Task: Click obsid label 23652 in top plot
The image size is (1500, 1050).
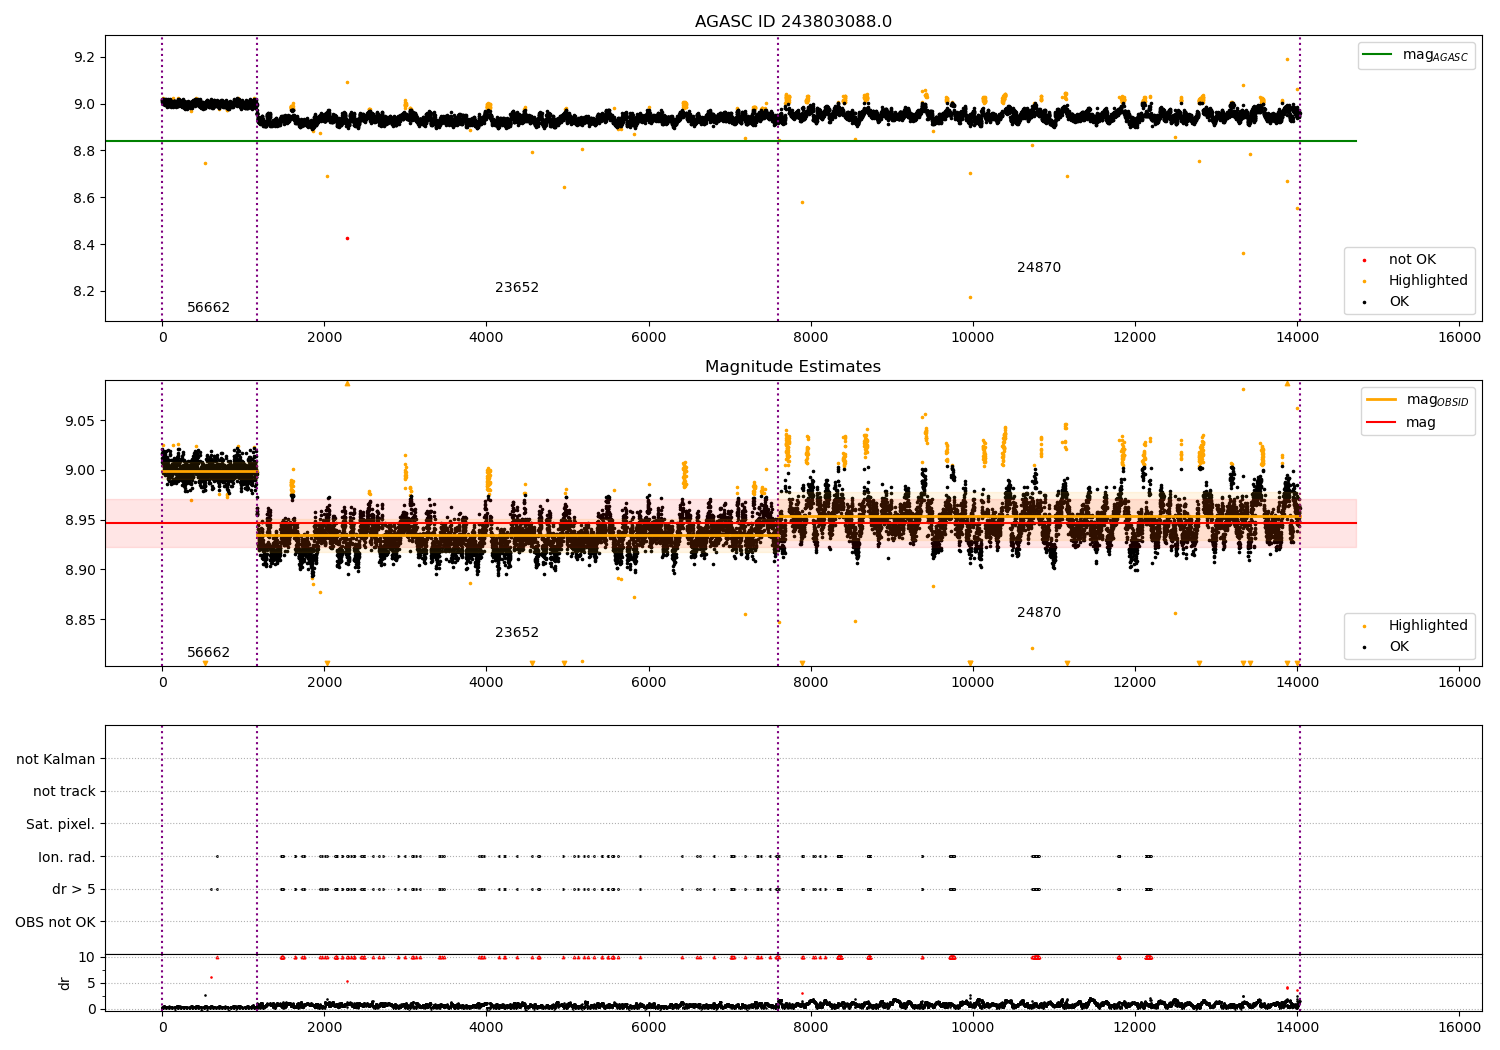Action: tap(517, 288)
